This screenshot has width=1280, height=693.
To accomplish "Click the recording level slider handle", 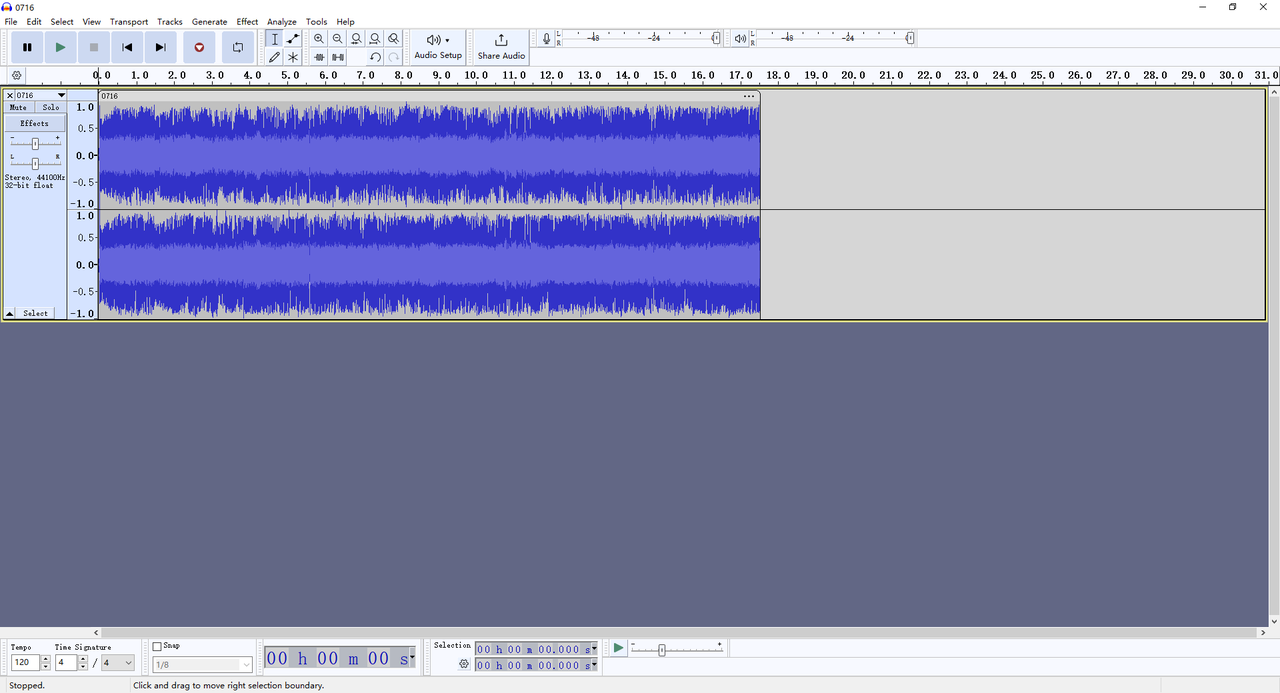I will 716,39.
